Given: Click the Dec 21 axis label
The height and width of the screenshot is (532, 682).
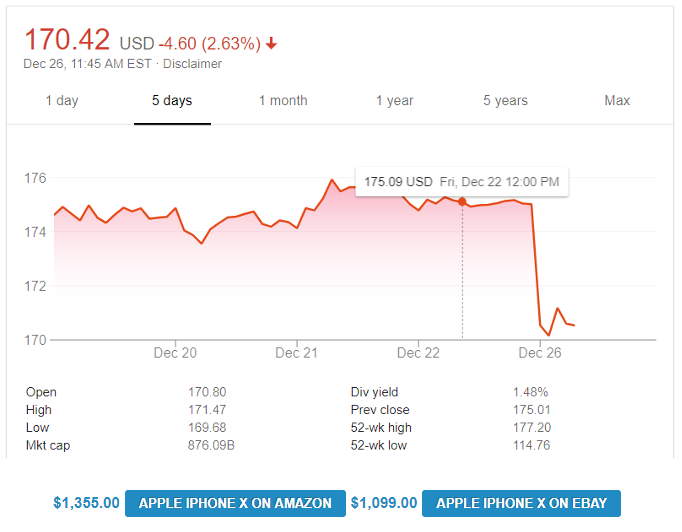Looking at the screenshot, I should pyautogui.click(x=297, y=353).
